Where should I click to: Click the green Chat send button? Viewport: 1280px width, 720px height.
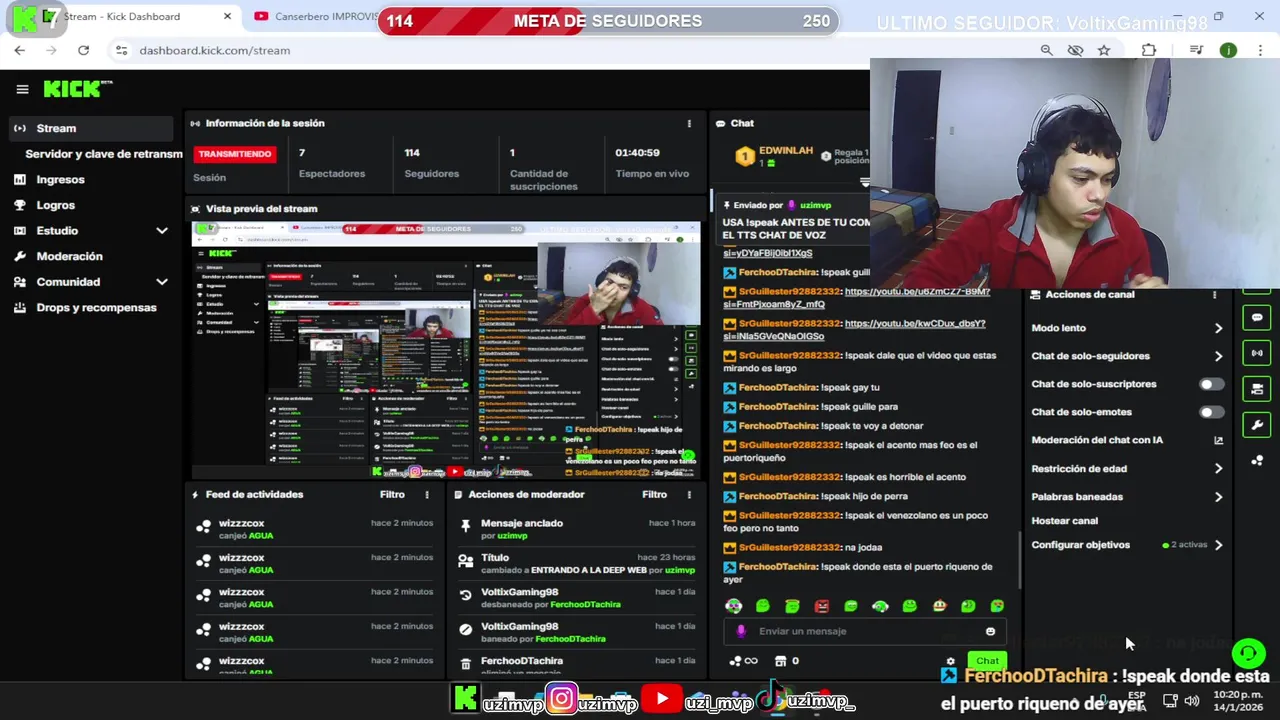(987, 661)
